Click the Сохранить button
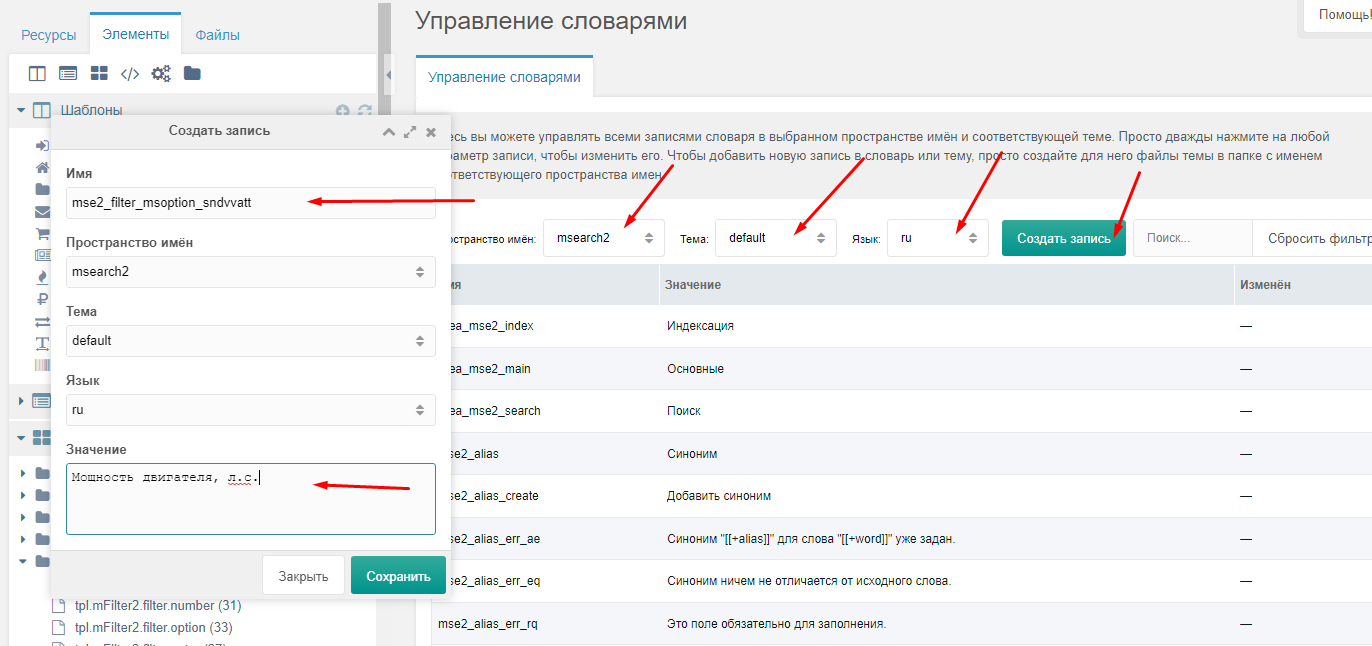 tap(398, 576)
